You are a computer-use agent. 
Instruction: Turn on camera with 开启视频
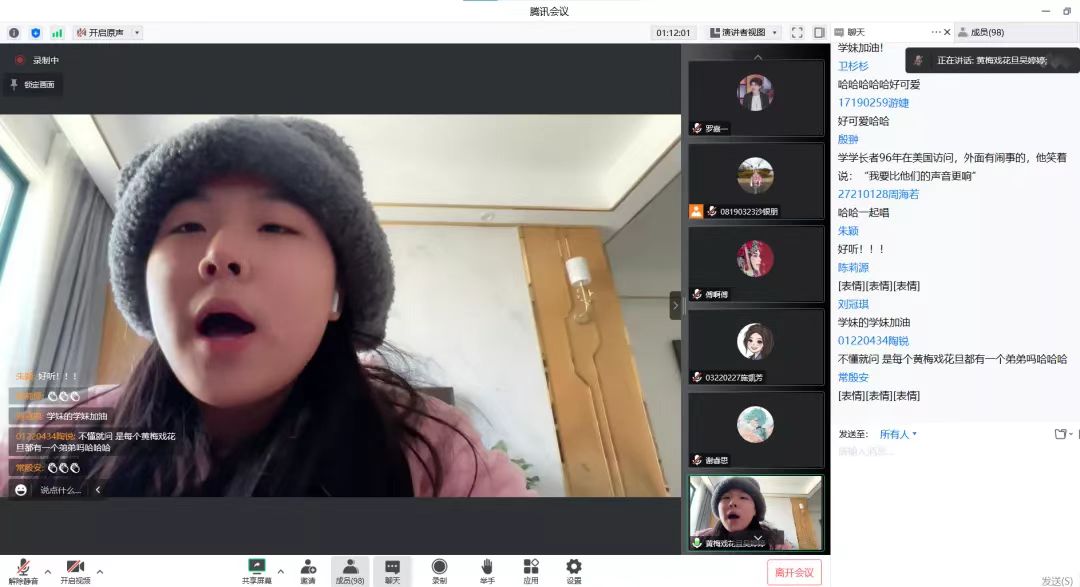pos(75,570)
